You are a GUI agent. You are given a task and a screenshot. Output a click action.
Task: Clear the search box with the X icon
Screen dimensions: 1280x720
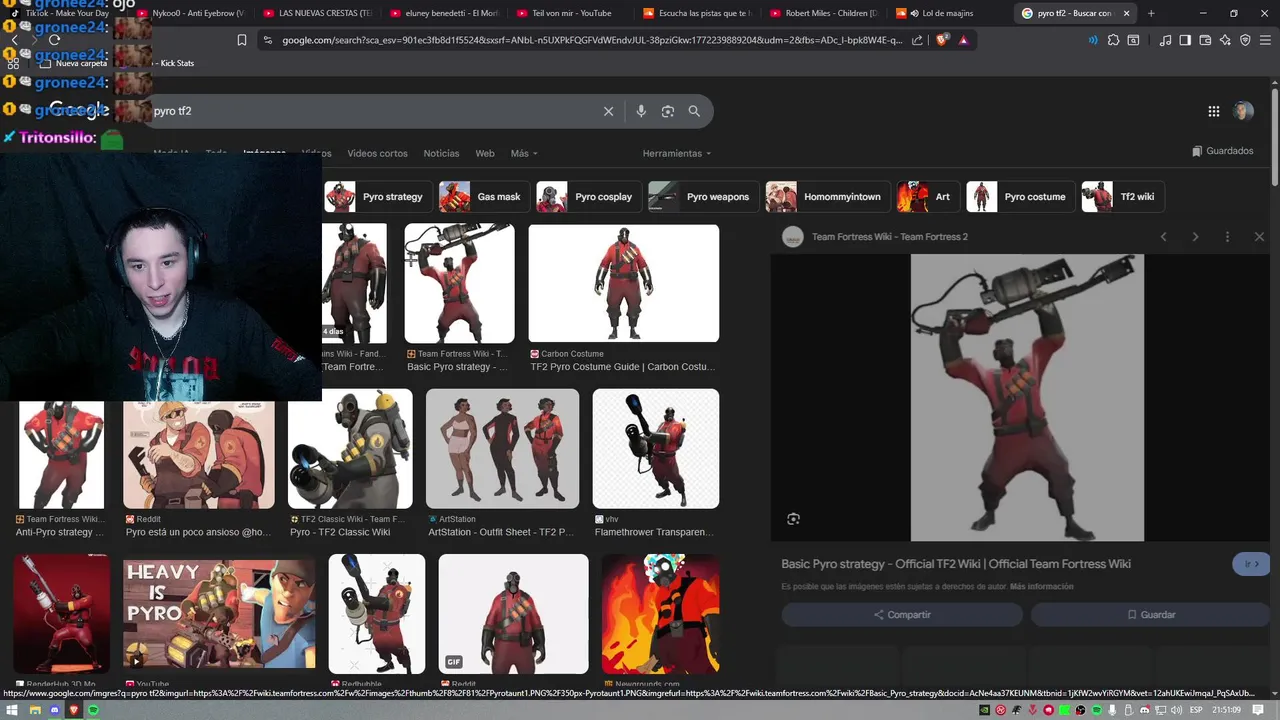pos(608,111)
